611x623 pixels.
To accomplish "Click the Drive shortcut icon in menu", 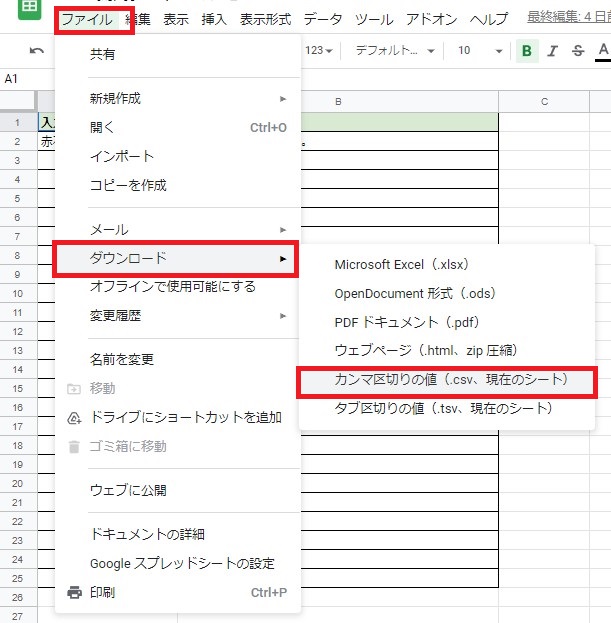I will coord(74,417).
